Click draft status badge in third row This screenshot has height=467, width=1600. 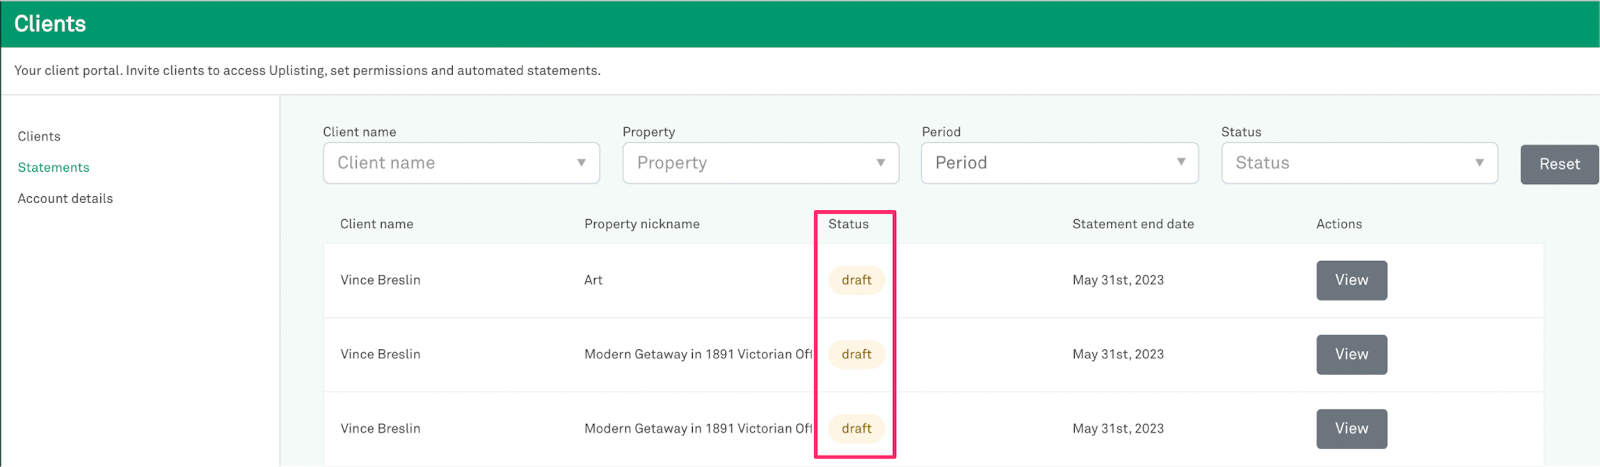coord(856,428)
